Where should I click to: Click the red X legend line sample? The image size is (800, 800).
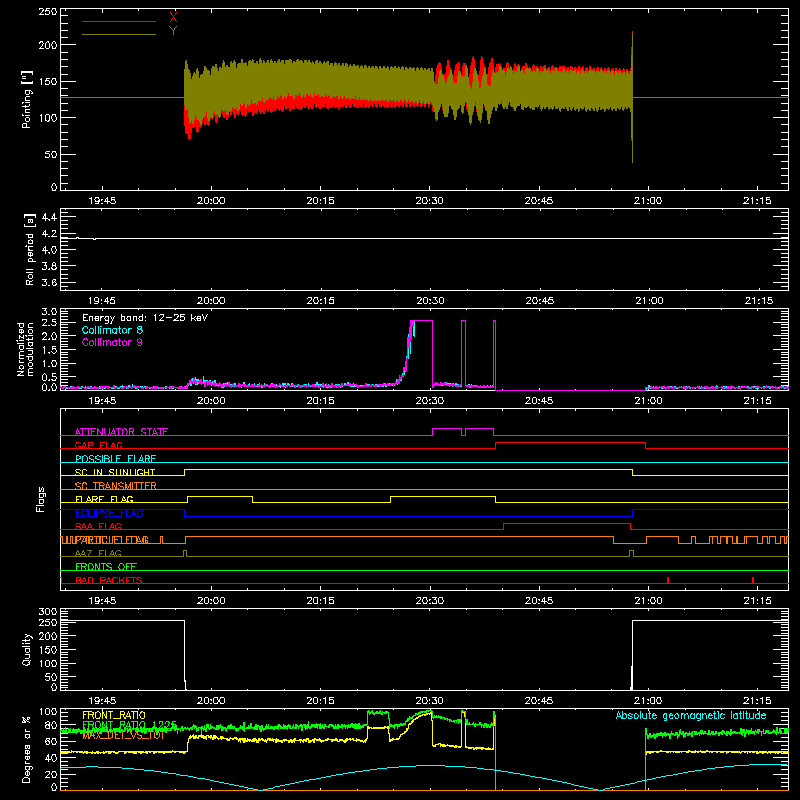(x=119, y=21)
